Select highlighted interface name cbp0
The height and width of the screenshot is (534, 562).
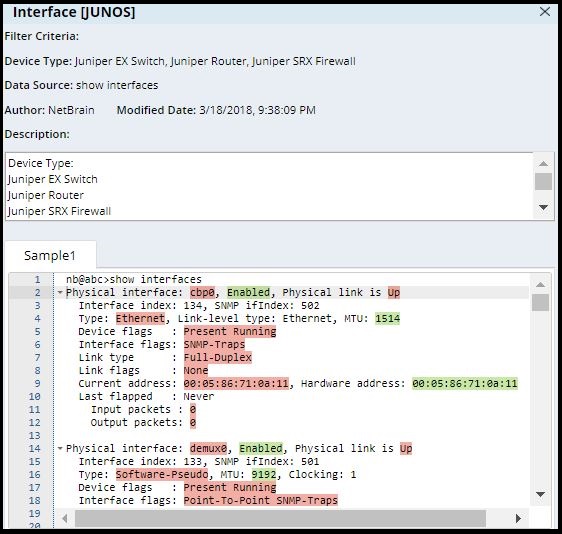(203, 292)
